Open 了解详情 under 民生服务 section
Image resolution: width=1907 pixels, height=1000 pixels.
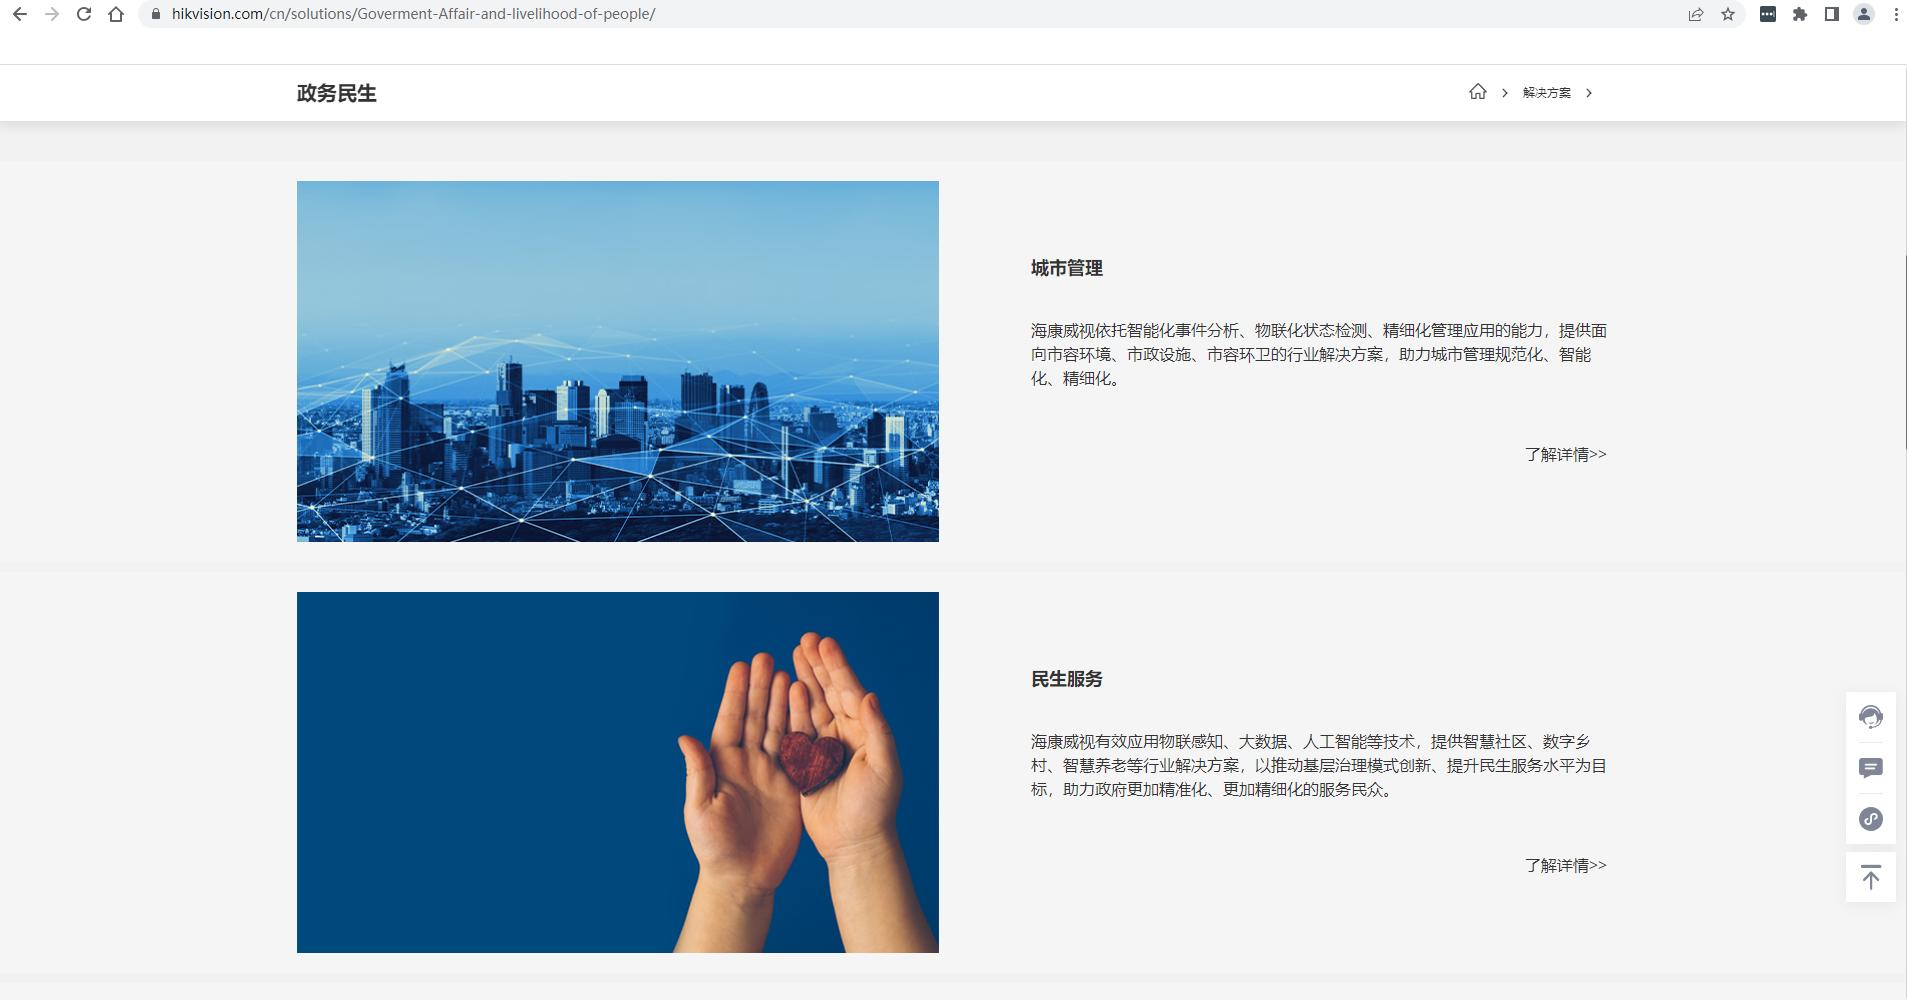[1565, 864]
